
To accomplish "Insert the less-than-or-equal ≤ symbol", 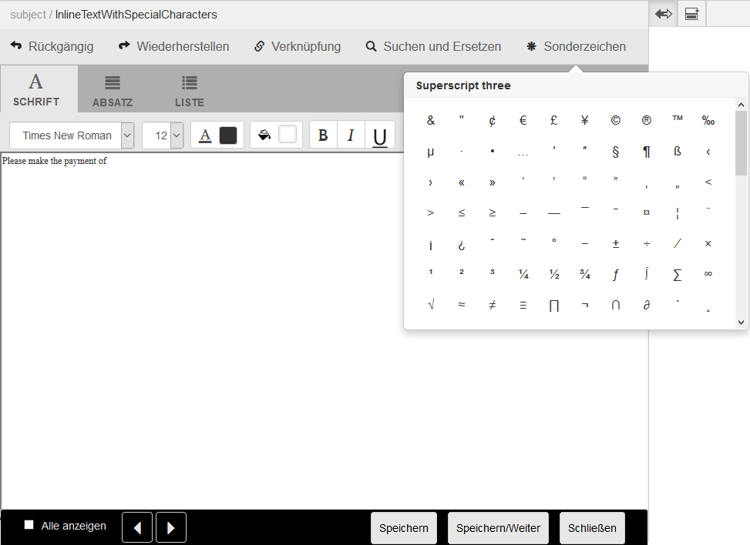I will (462, 212).
